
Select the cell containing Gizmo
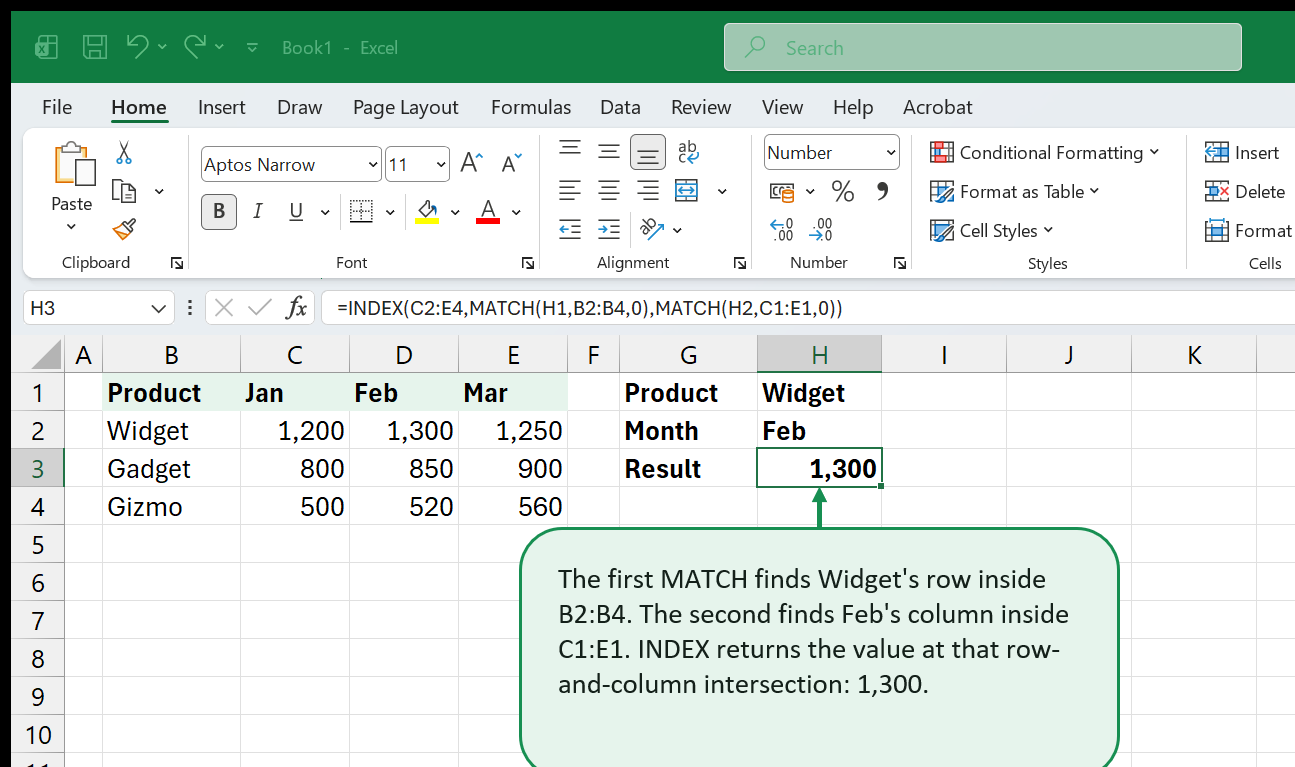(171, 506)
